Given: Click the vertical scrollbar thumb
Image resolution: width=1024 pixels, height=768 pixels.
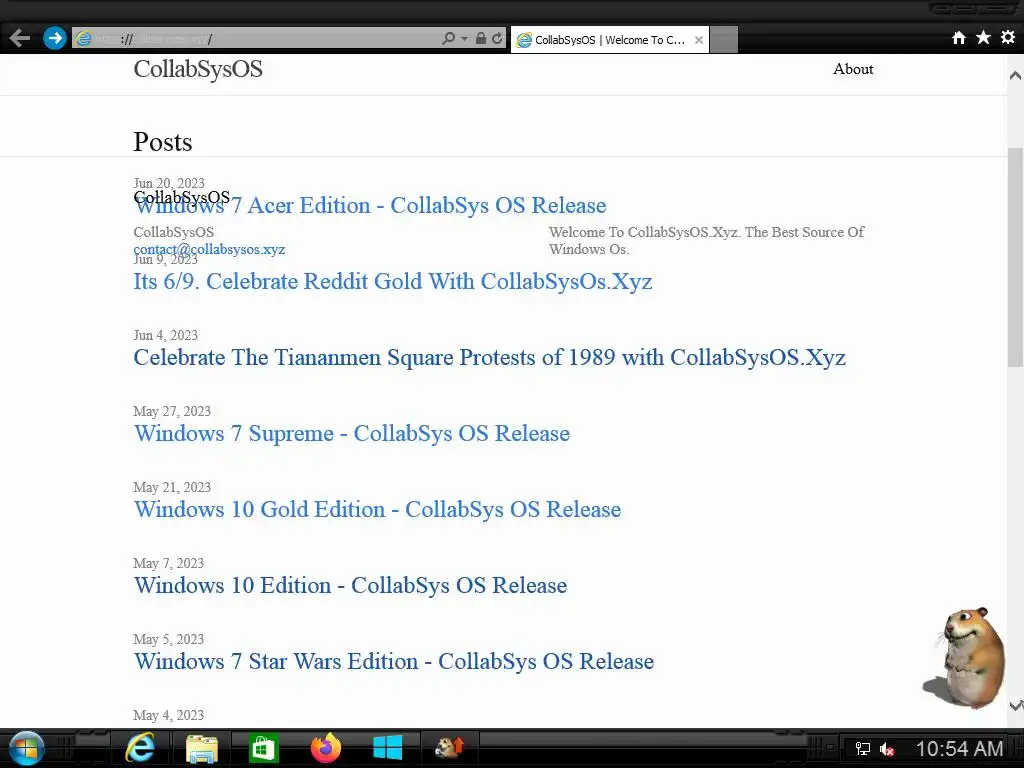Looking at the screenshot, I should pyautogui.click(x=1015, y=257).
